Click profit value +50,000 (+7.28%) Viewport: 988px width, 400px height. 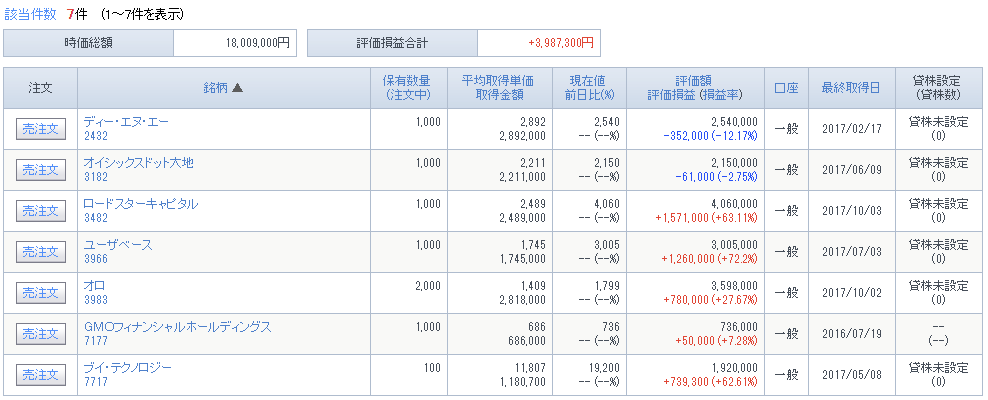tap(716, 340)
